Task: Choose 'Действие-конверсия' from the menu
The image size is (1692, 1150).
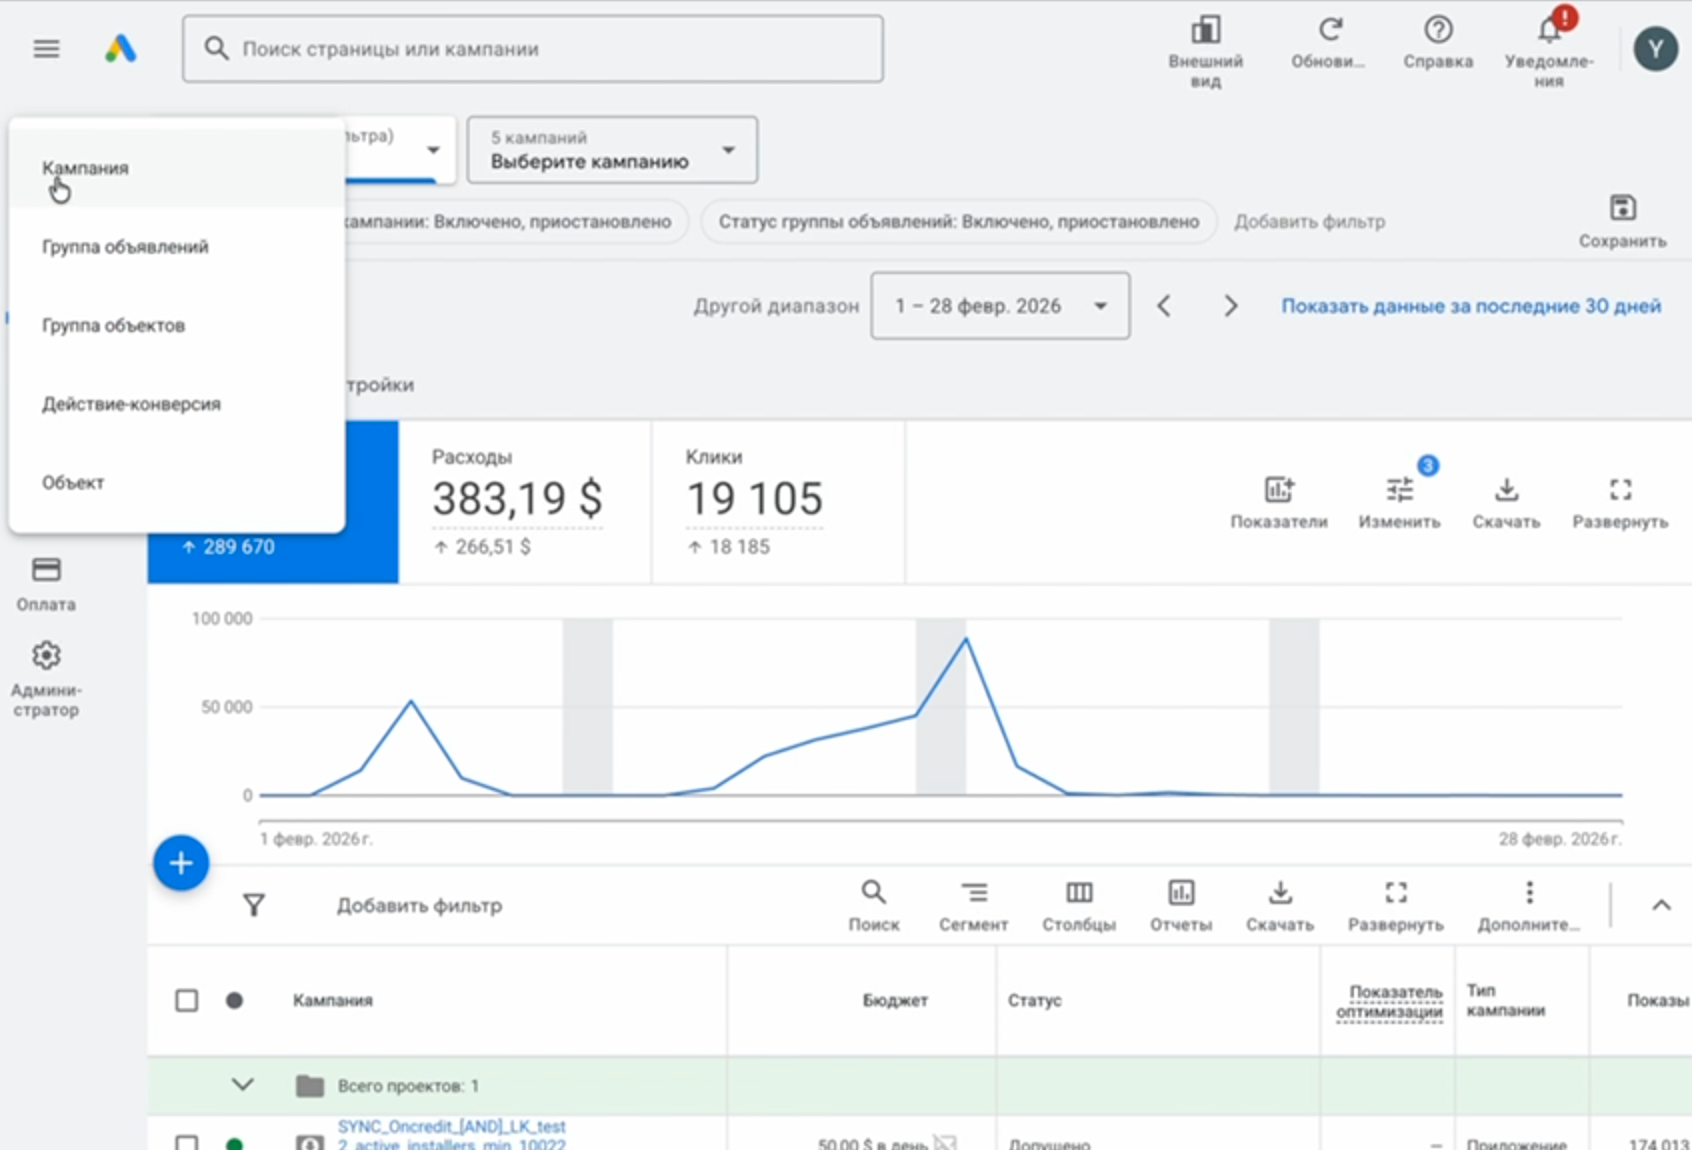Action: 131,404
